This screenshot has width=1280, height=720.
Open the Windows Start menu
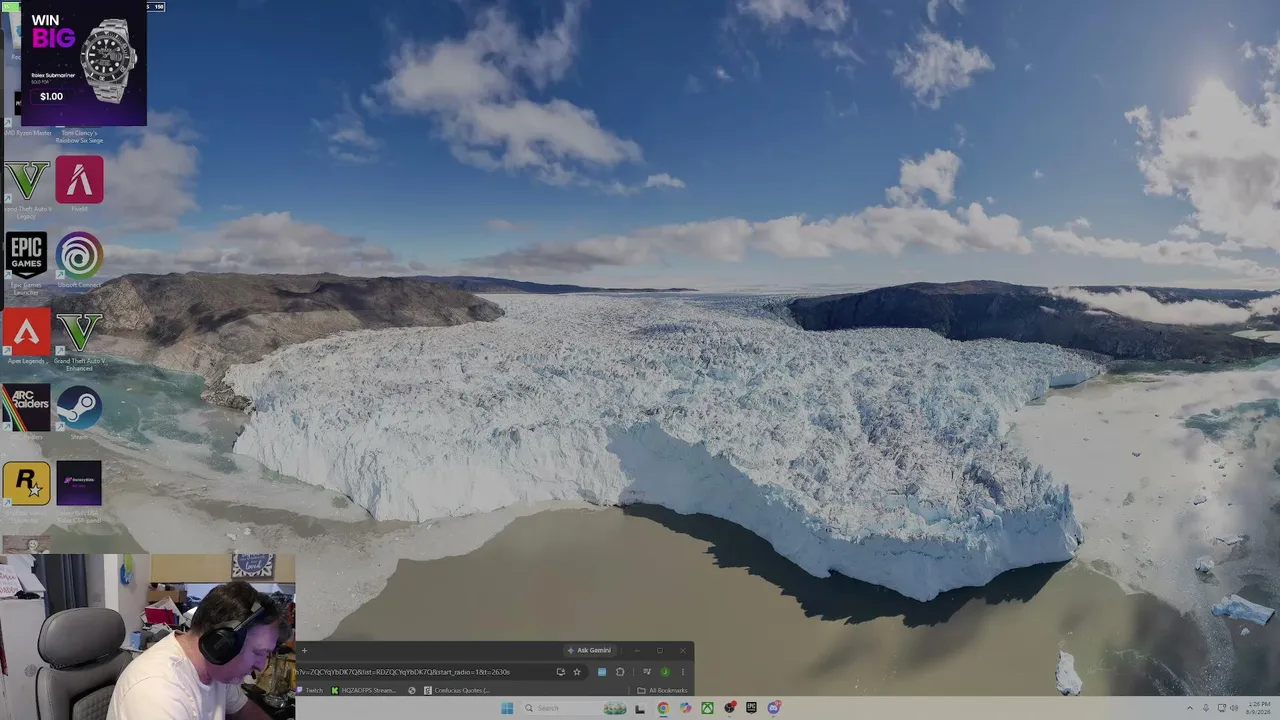coord(507,708)
